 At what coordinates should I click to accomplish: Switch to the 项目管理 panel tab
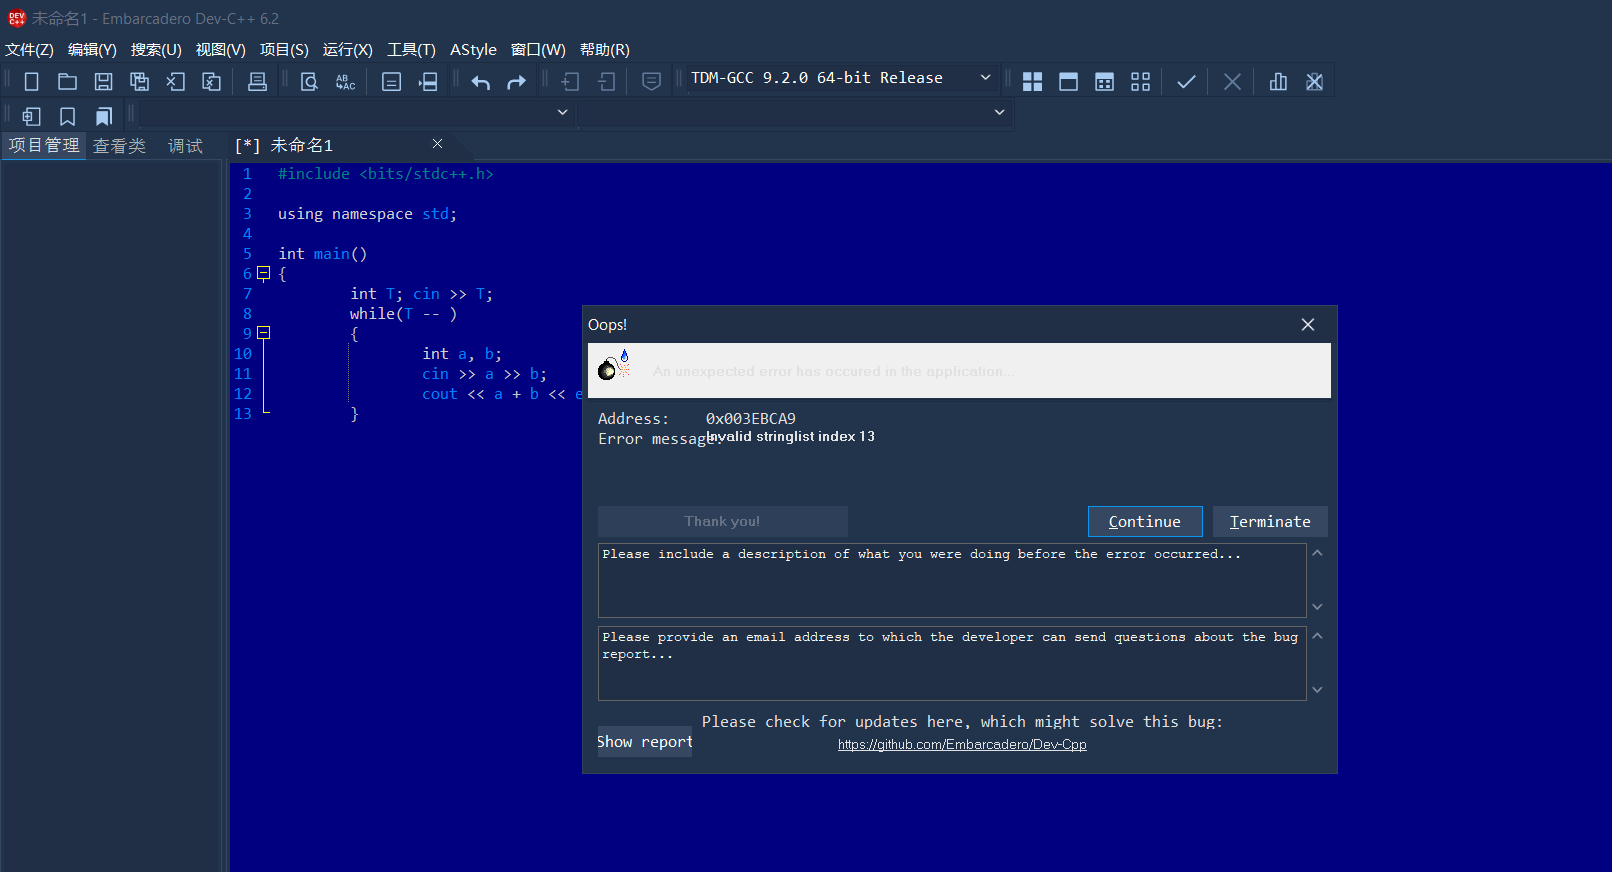point(44,146)
